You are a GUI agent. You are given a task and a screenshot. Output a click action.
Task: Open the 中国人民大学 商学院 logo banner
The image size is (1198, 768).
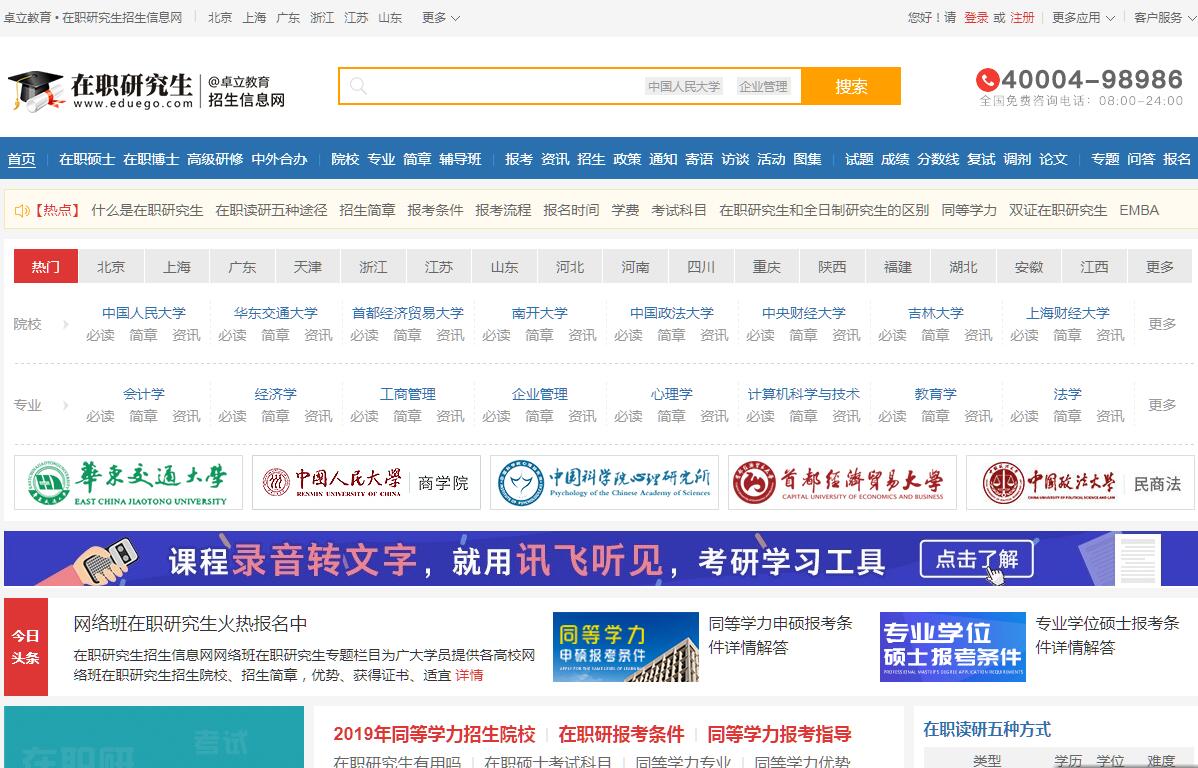coord(366,483)
